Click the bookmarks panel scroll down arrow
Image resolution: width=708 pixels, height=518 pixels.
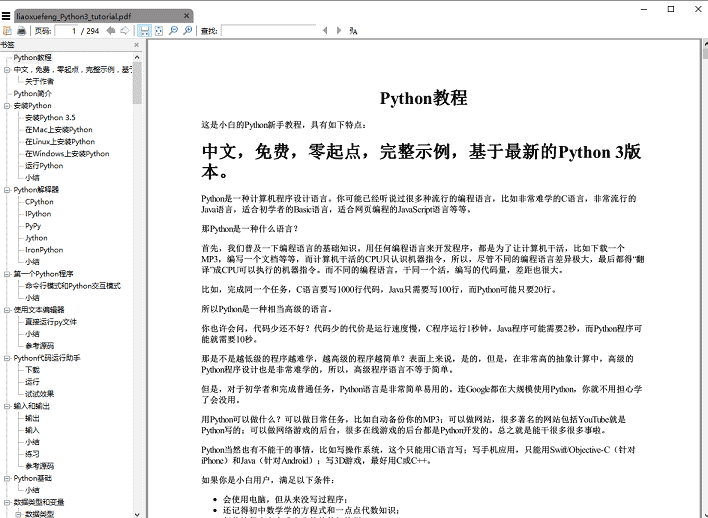point(137,514)
